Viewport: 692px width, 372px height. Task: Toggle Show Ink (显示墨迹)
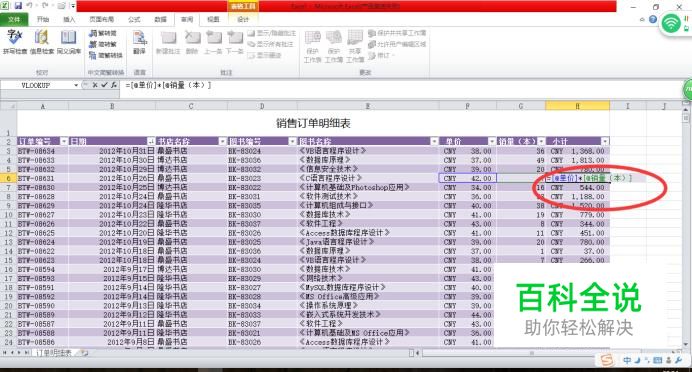click(x=264, y=55)
